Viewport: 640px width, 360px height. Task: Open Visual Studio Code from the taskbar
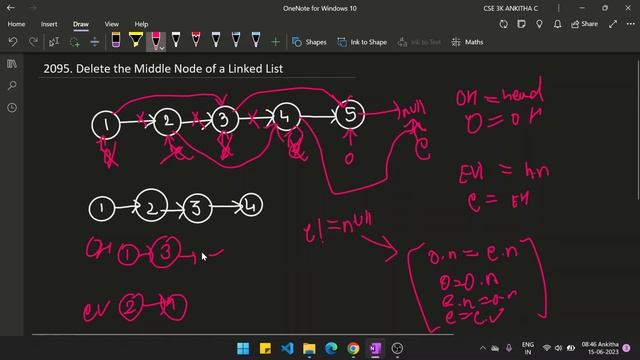pyautogui.click(x=287, y=348)
